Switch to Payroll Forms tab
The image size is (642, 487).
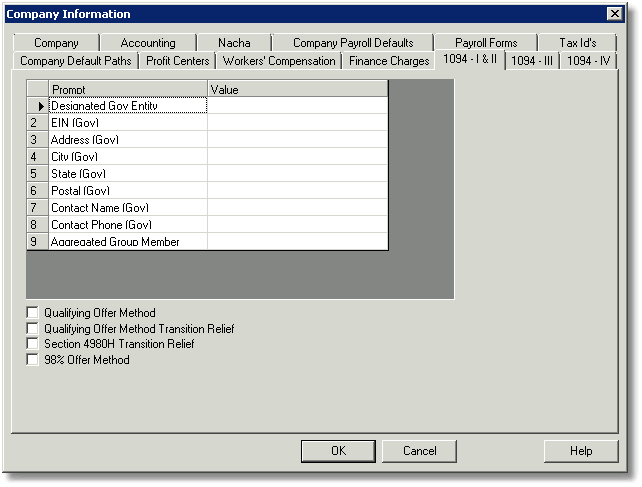point(486,43)
